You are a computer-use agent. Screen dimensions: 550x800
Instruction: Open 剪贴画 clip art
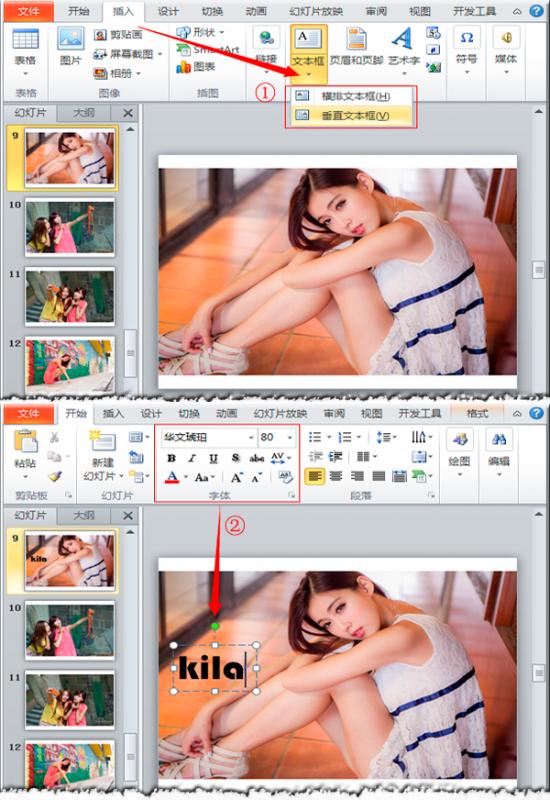118,35
